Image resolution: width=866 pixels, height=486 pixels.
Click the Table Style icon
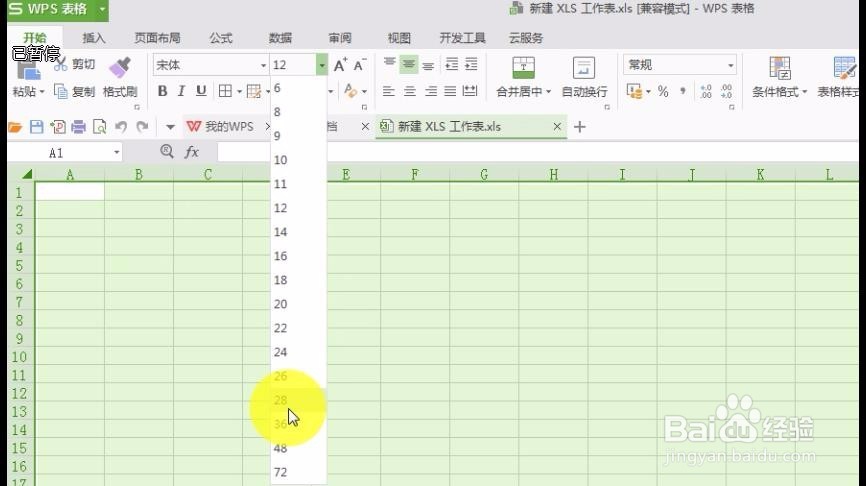click(x=845, y=68)
